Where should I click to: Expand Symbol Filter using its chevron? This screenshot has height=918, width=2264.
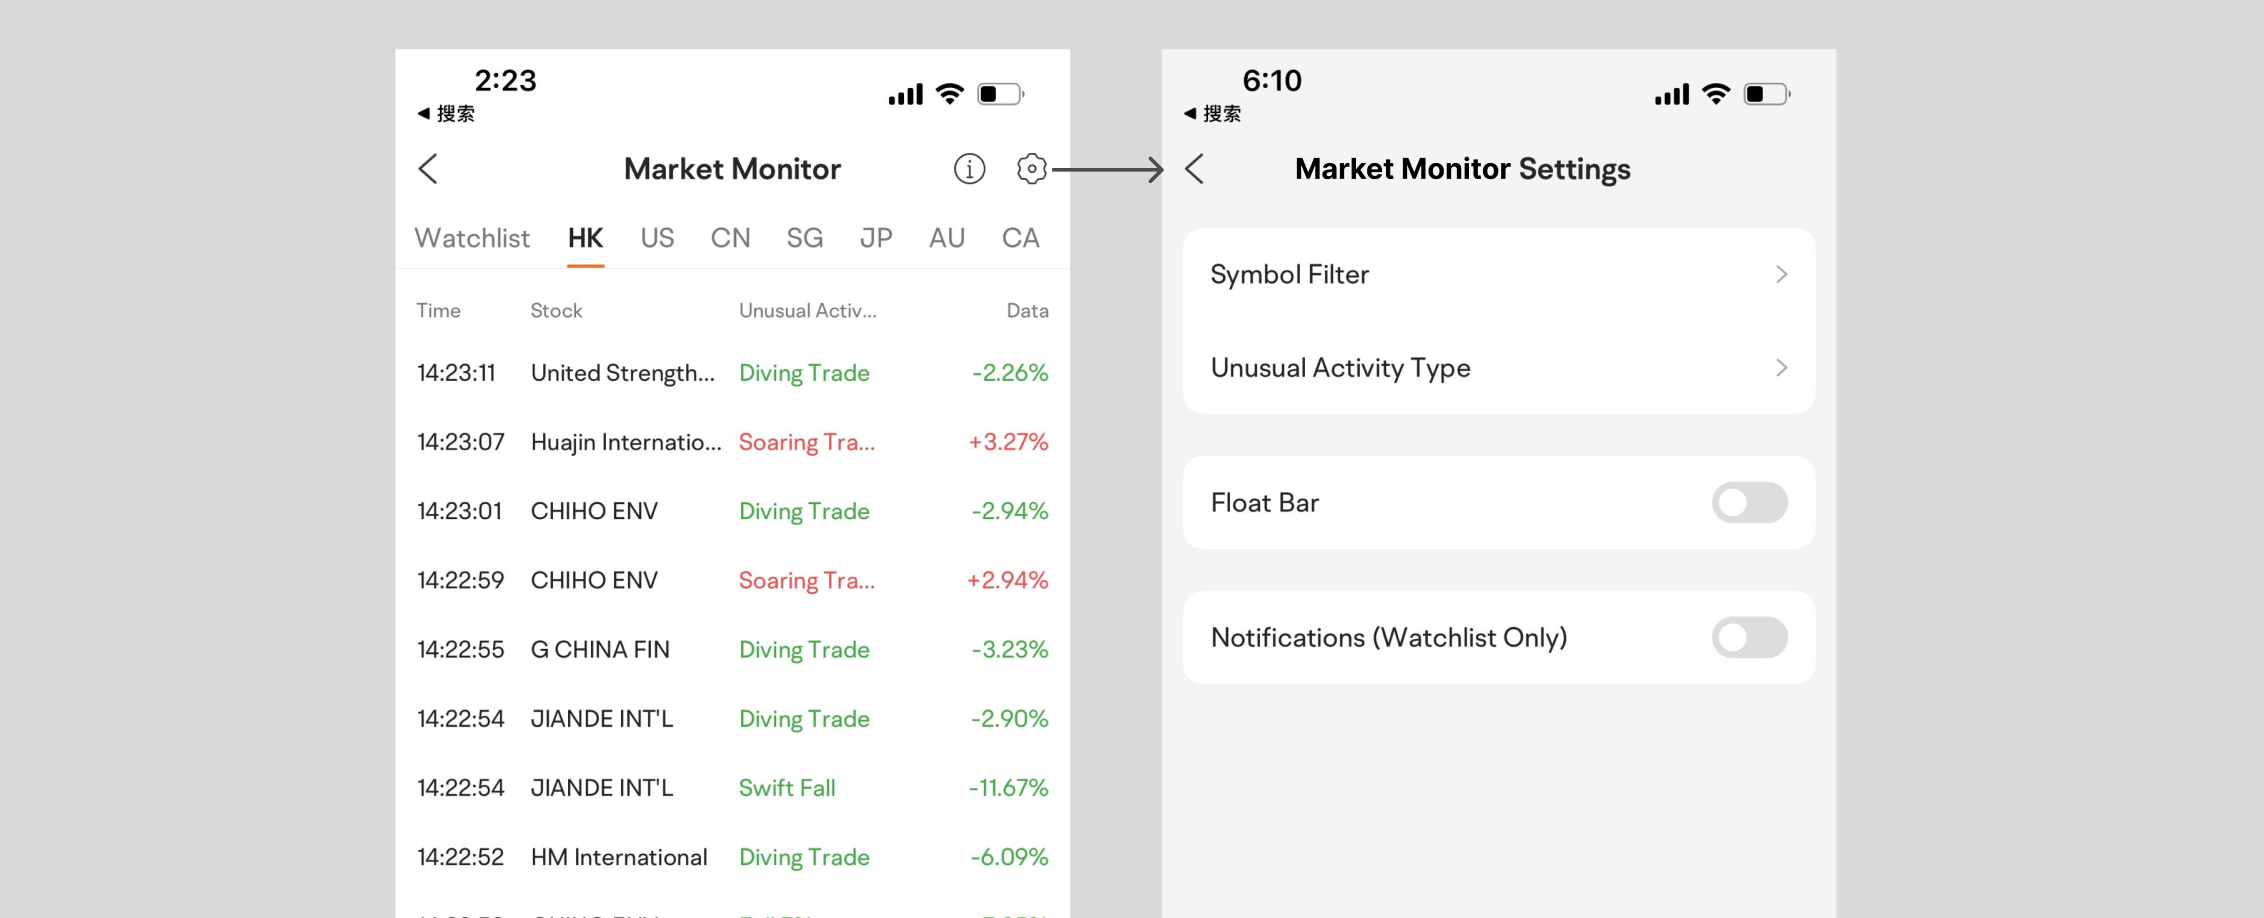1781,274
